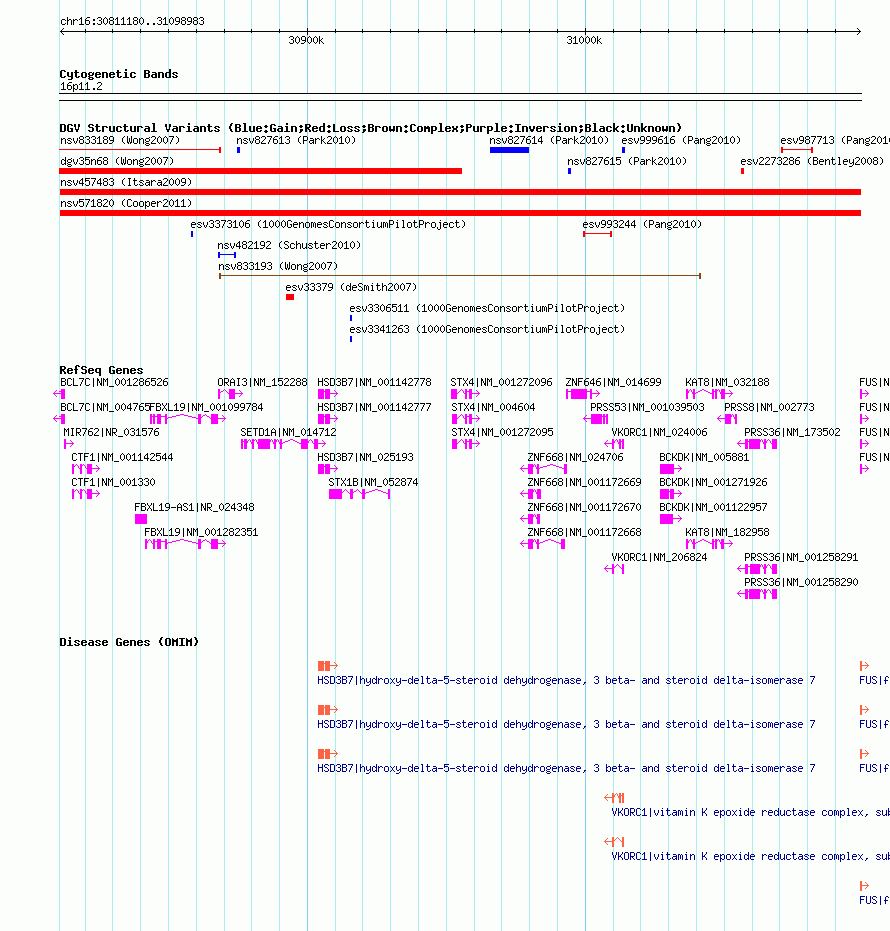Select the 16p11.2 cytogenetic band label
This screenshot has width=890, height=931.
coord(81,87)
